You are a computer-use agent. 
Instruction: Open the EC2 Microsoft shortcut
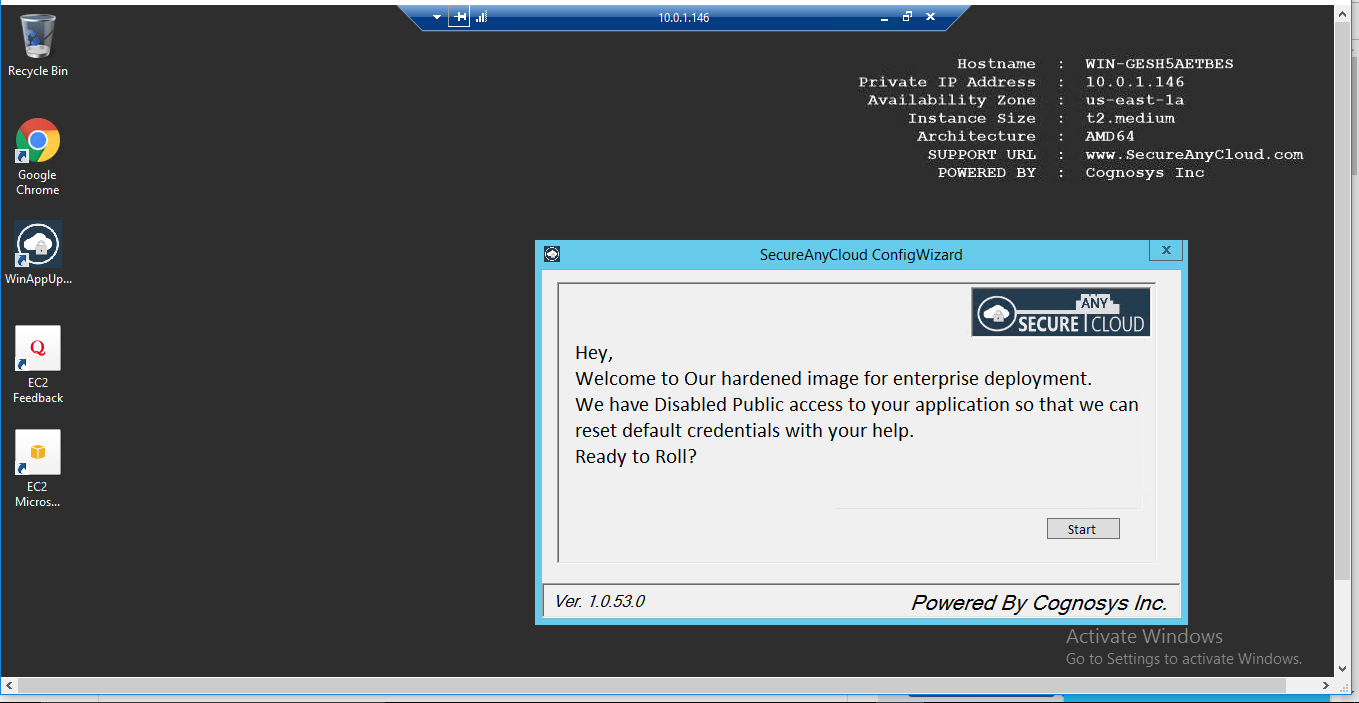click(x=37, y=451)
